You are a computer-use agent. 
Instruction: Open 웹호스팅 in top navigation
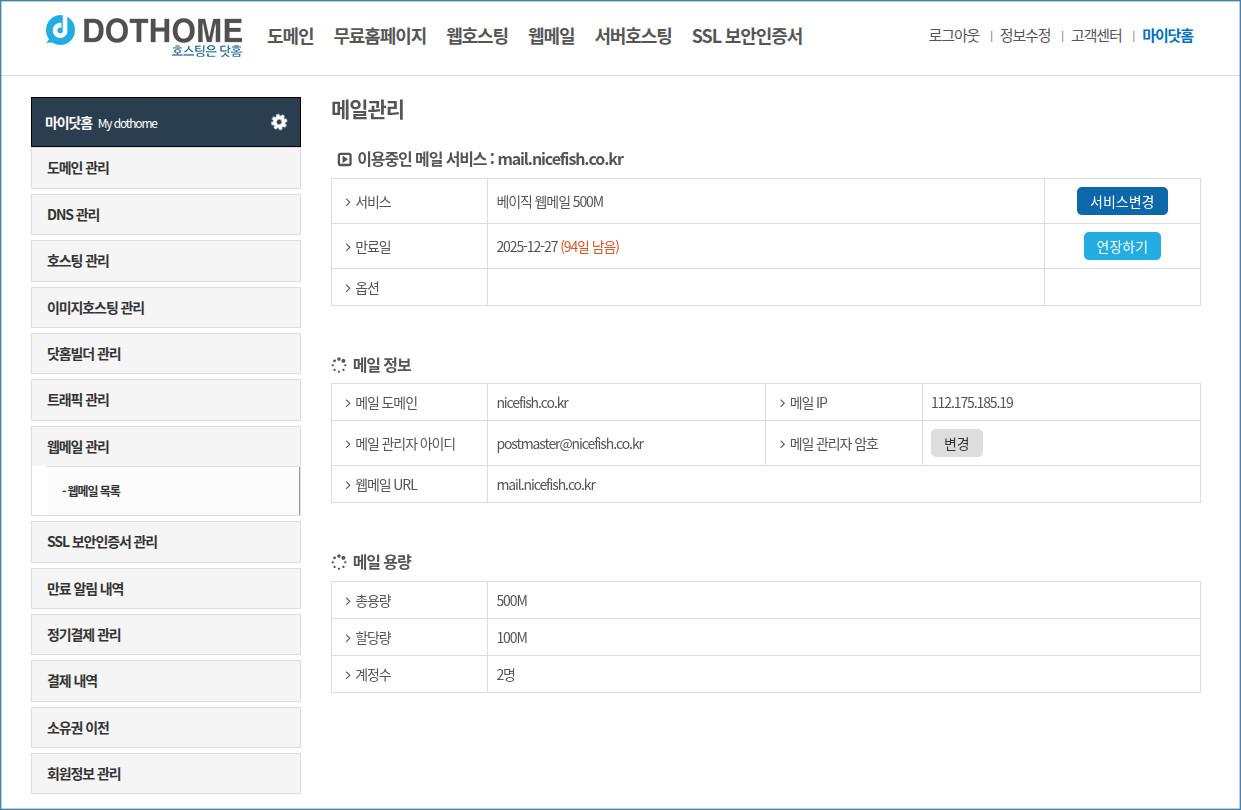[477, 36]
